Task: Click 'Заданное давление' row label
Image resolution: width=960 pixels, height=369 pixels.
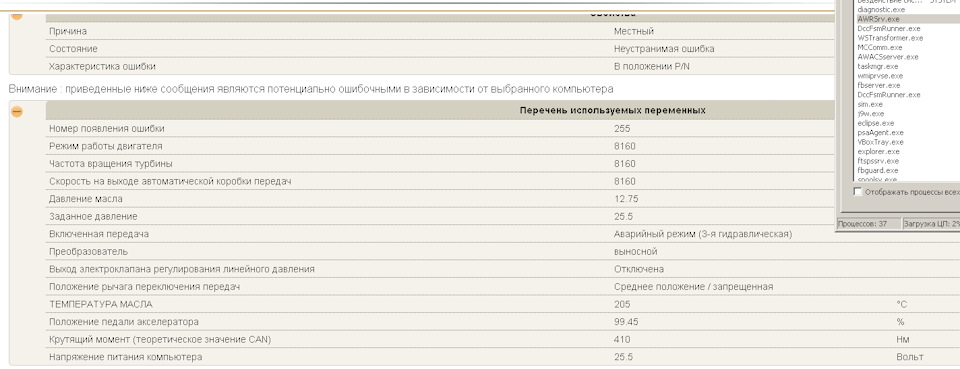Action: (93, 217)
